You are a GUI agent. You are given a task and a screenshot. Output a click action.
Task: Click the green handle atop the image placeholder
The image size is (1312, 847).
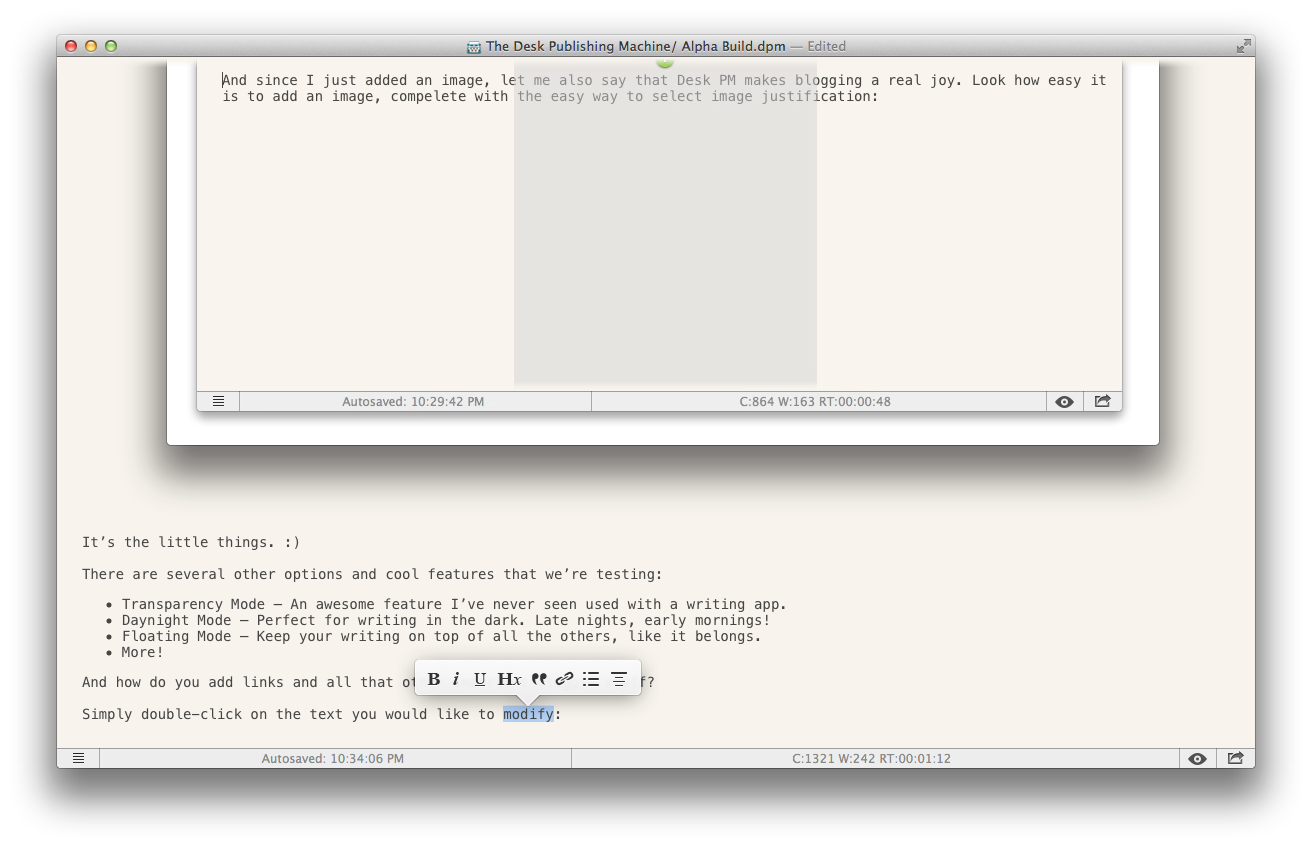[665, 62]
